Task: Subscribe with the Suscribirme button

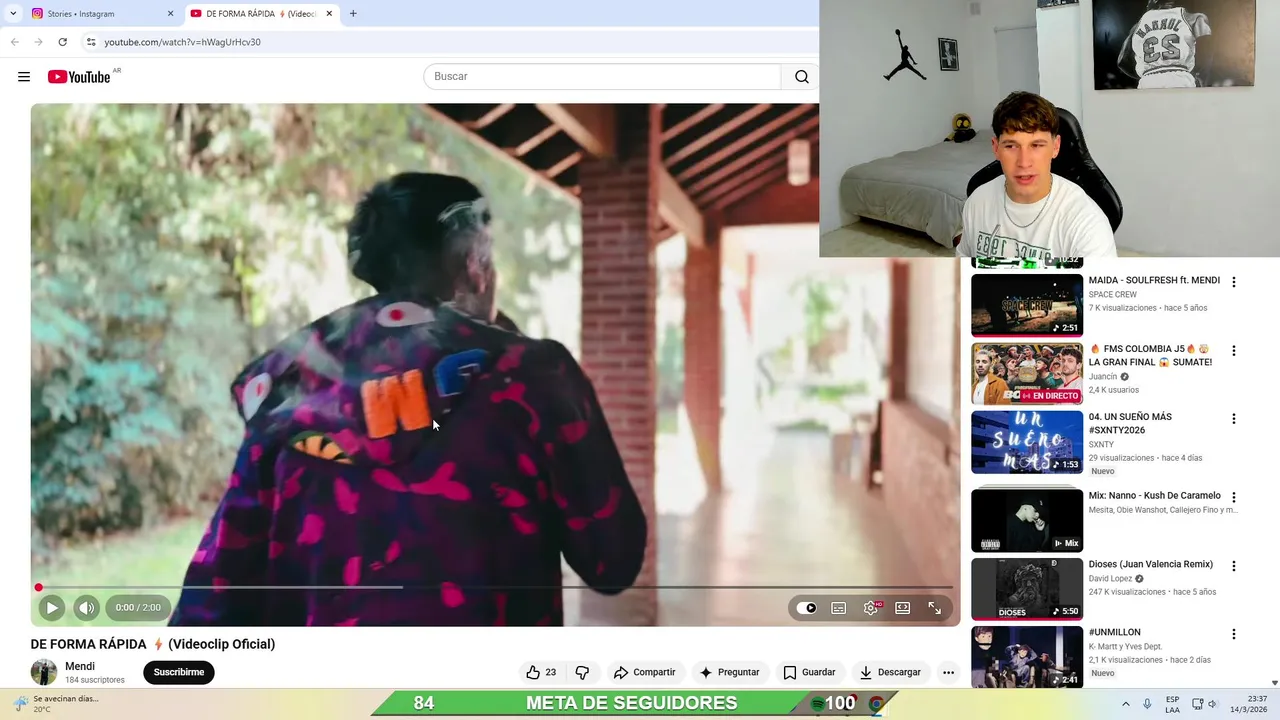Action: [179, 672]
